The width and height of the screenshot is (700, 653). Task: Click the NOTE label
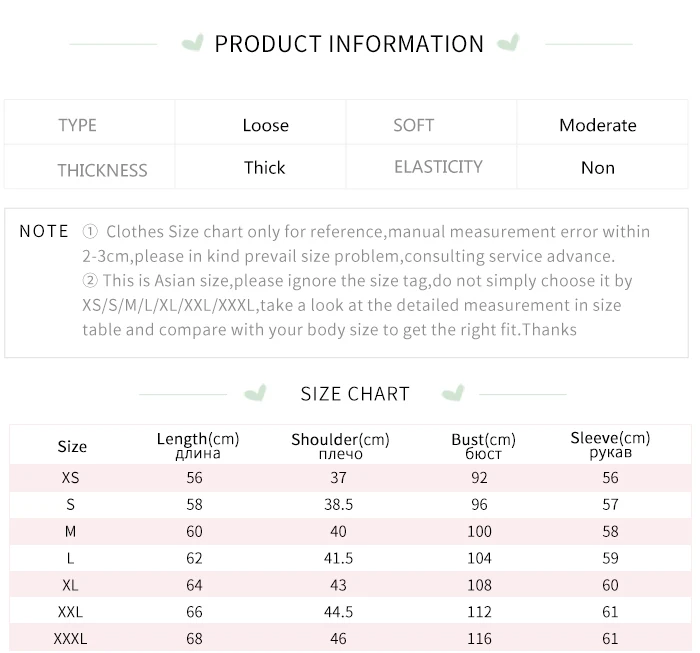[x=44, y=232]
